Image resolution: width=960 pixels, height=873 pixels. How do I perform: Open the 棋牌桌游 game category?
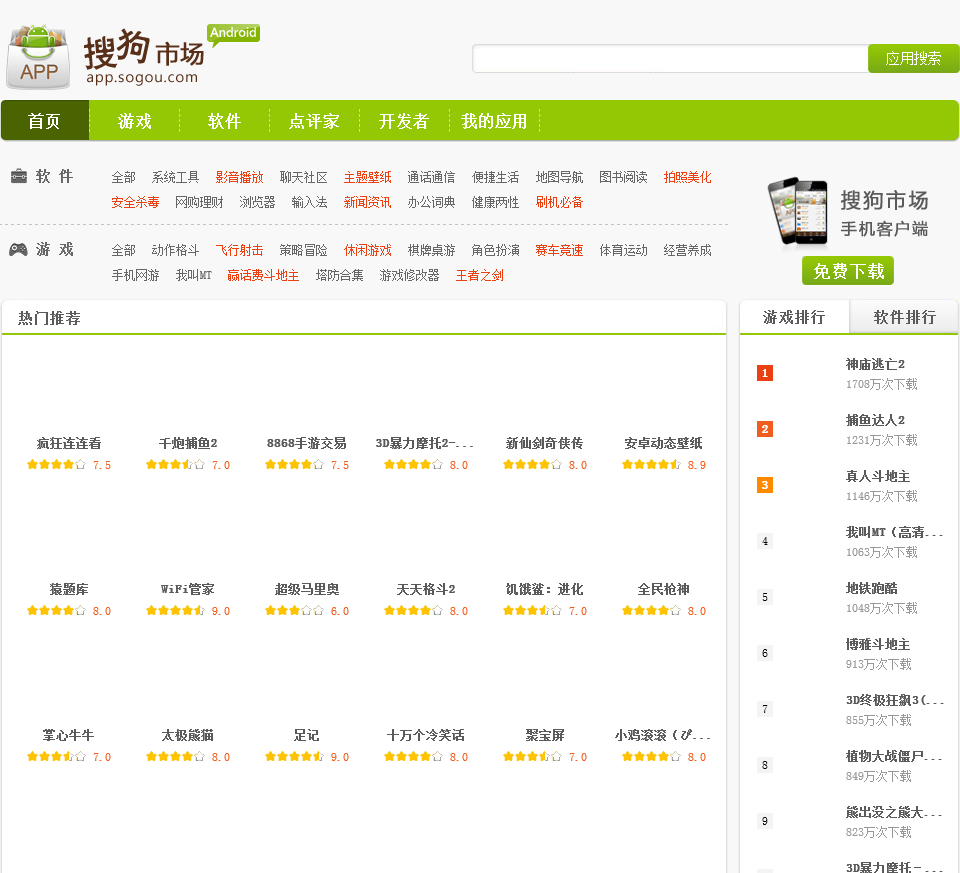click(x=432, y=250)
